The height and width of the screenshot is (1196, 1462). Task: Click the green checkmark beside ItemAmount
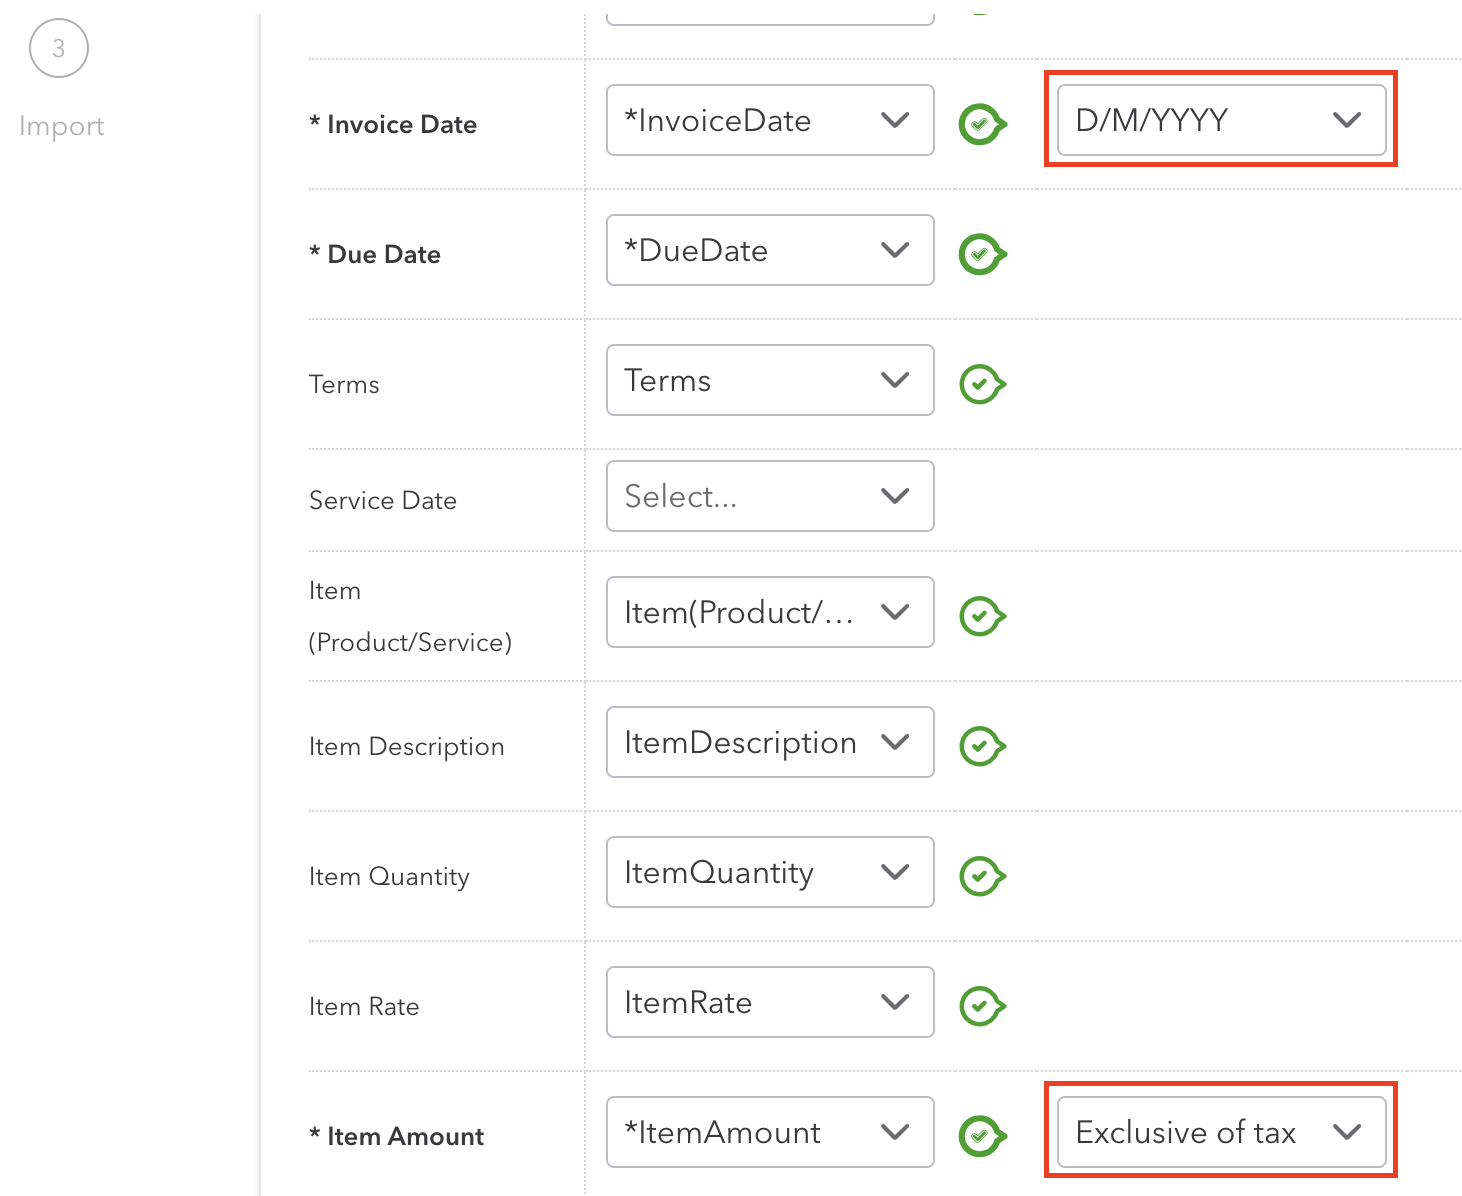click(981, 1136)
